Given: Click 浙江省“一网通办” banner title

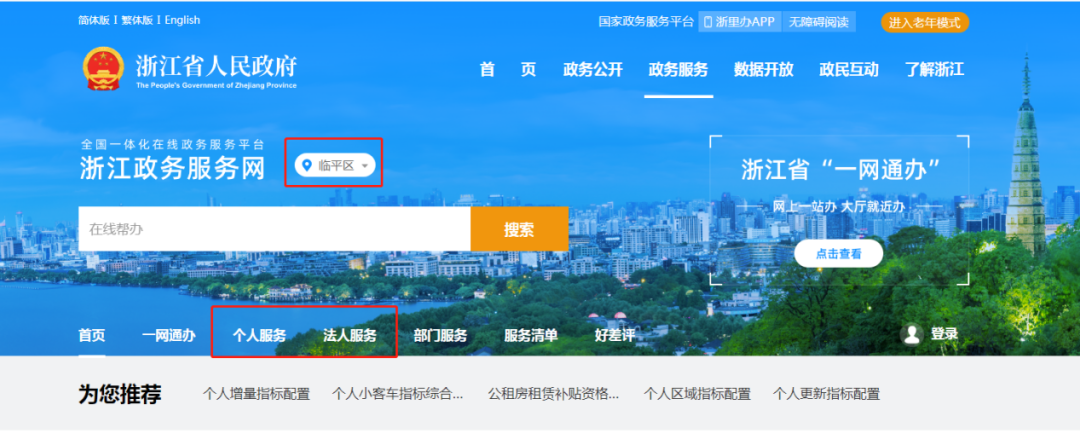Looking at the screenshot, I should (841, 169).
